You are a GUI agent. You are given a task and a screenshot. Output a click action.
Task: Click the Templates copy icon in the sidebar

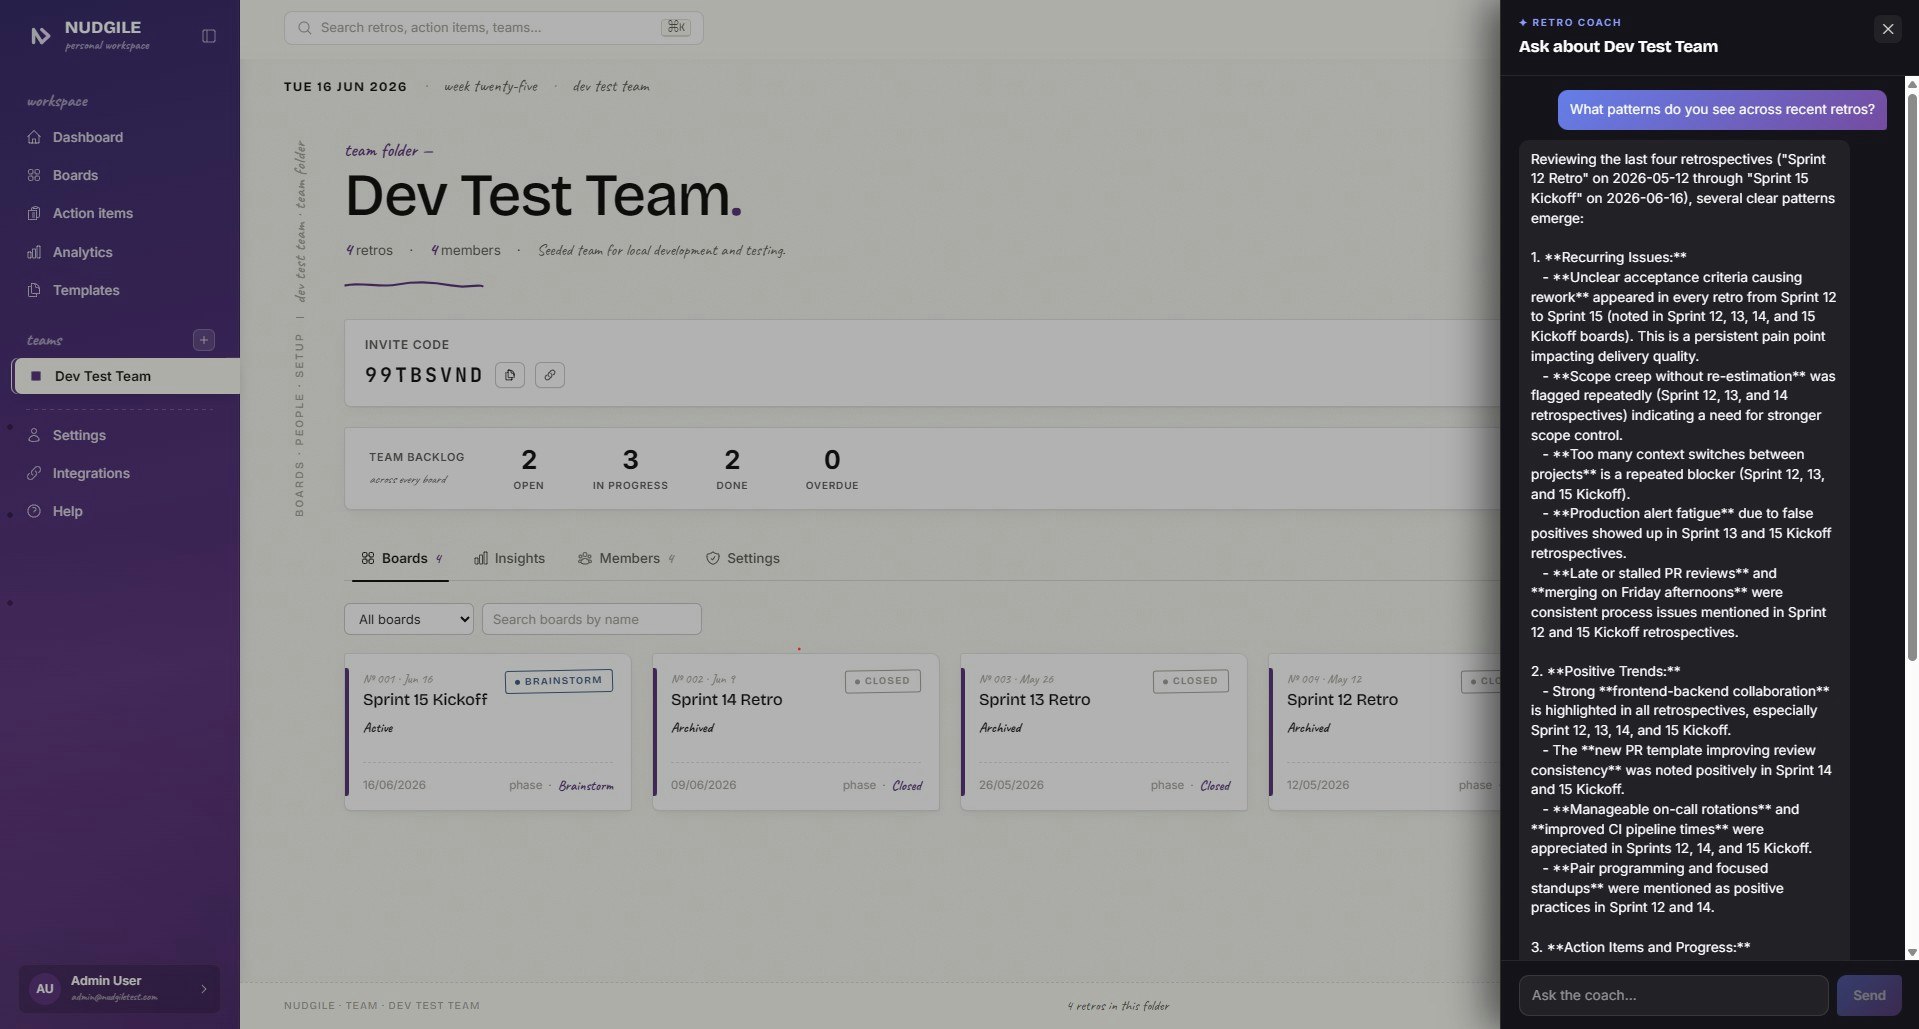click(x=34, y=290)
